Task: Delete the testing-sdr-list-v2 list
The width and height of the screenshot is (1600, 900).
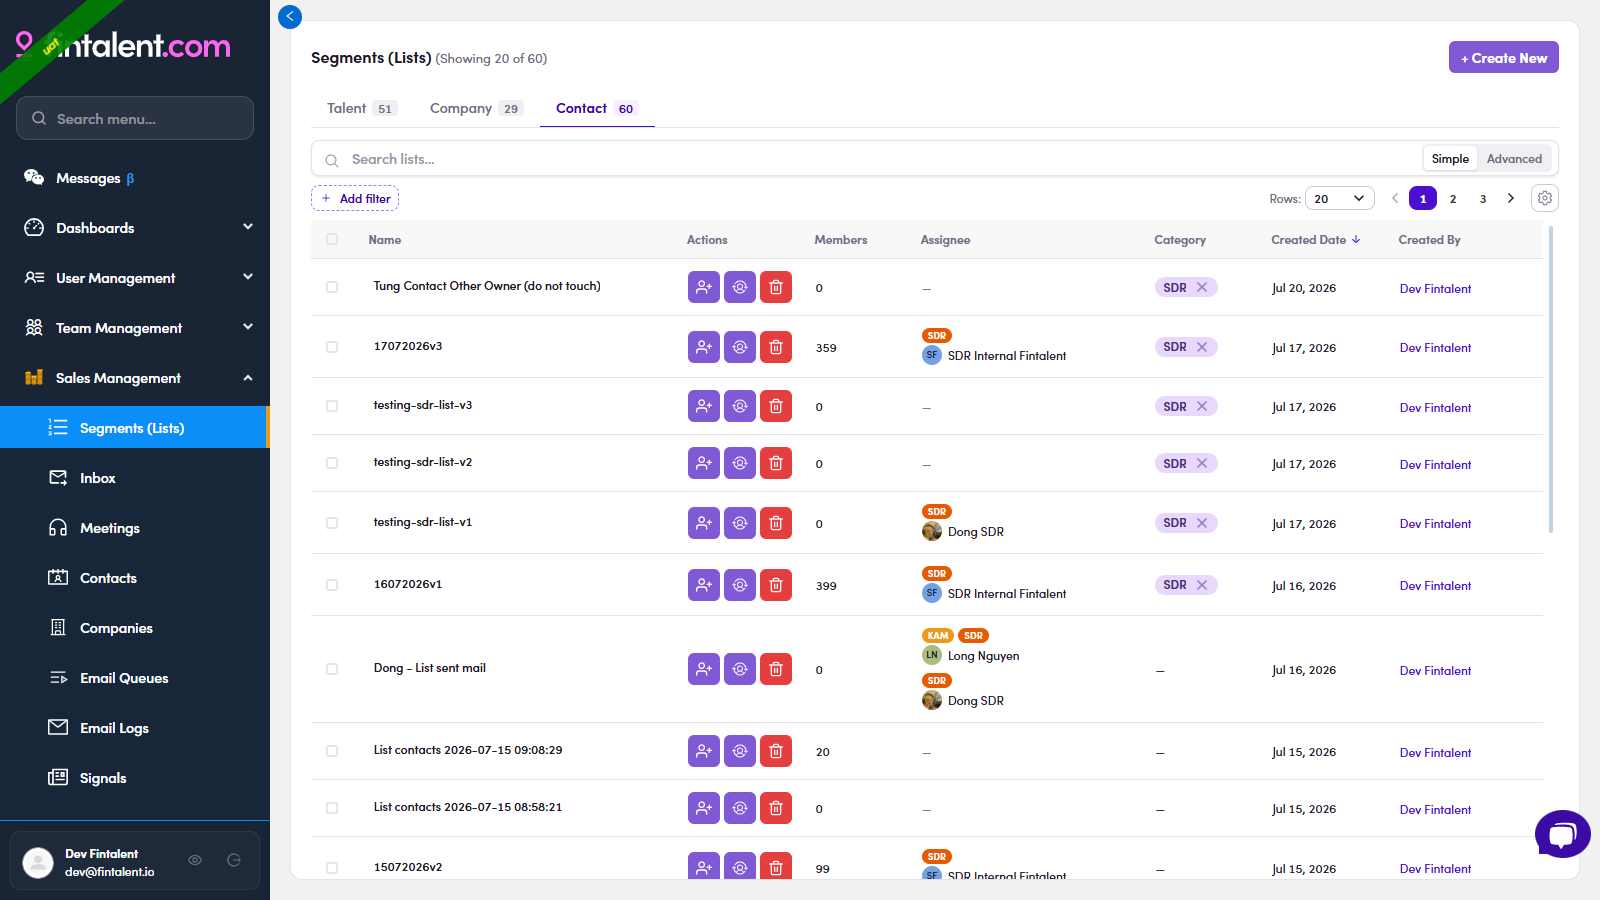Action: tap(776, 463)
